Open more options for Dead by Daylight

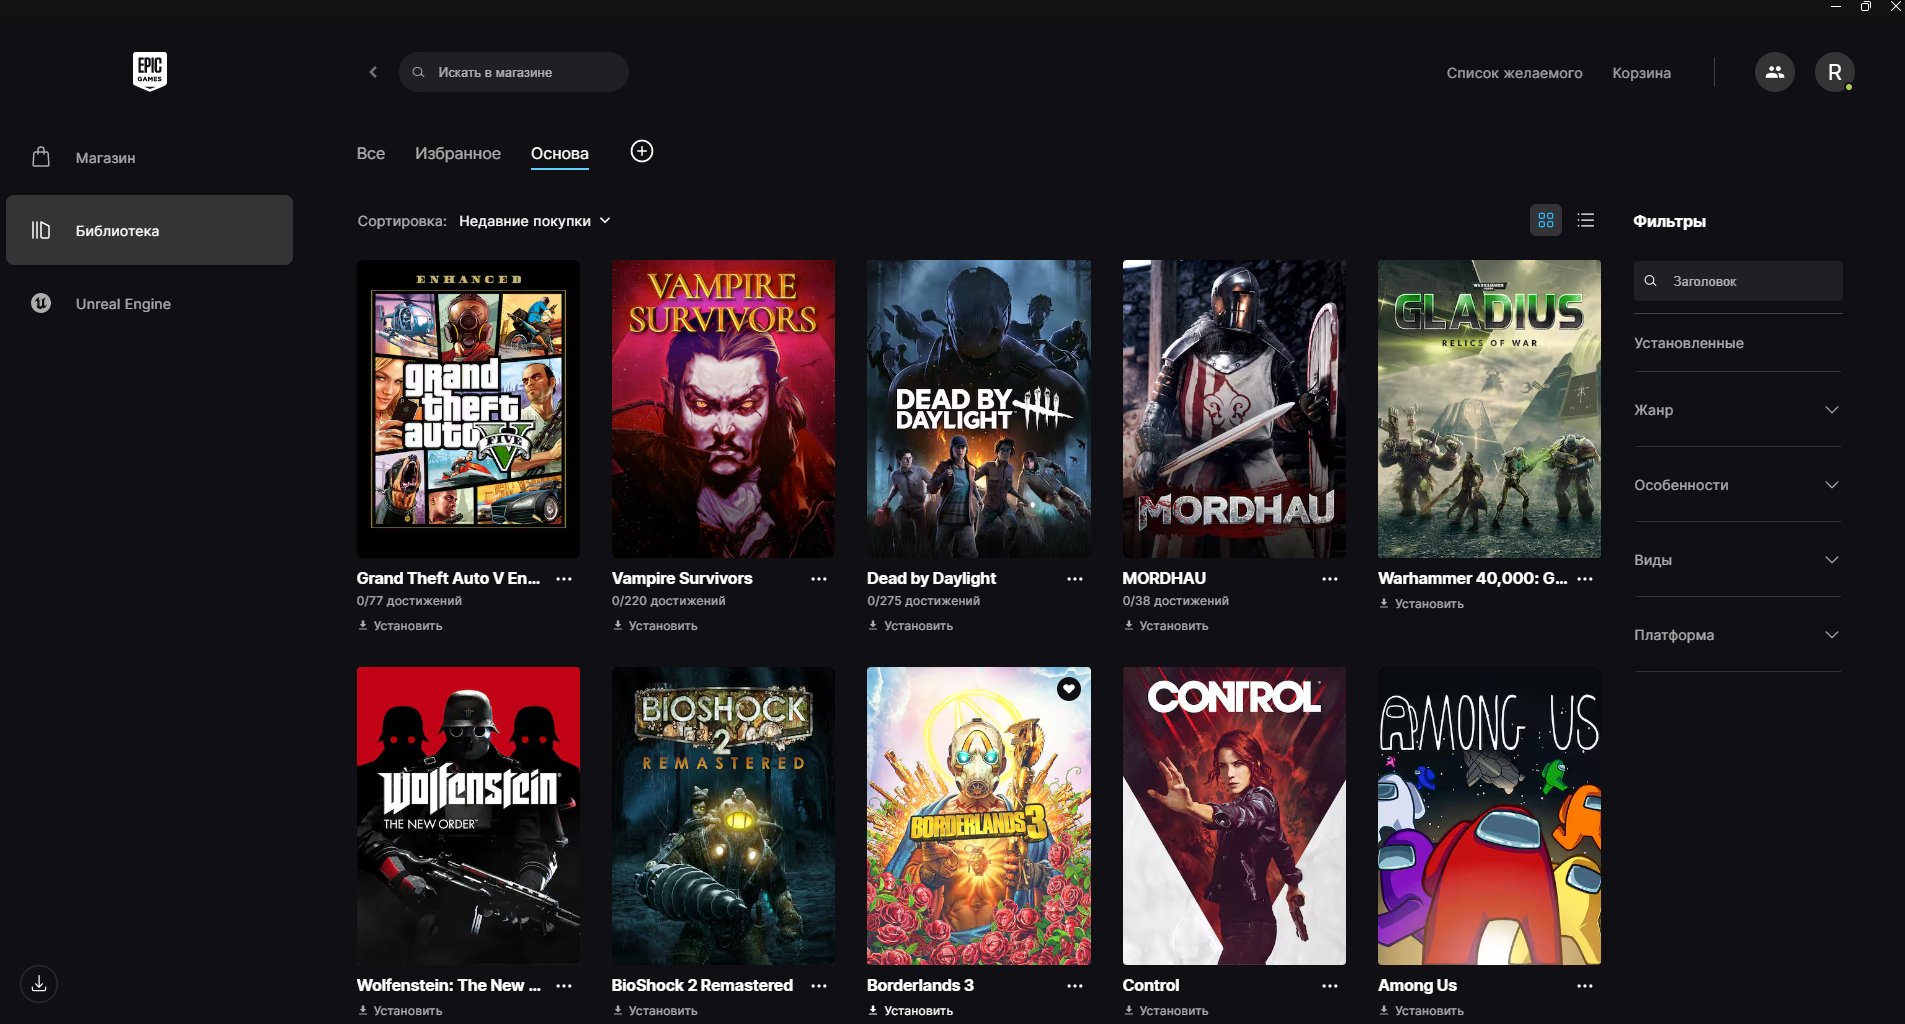1075,579
